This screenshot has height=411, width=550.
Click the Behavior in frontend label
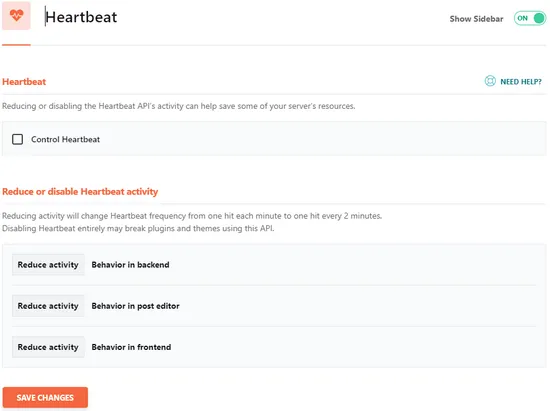click(x=131, y=347)
